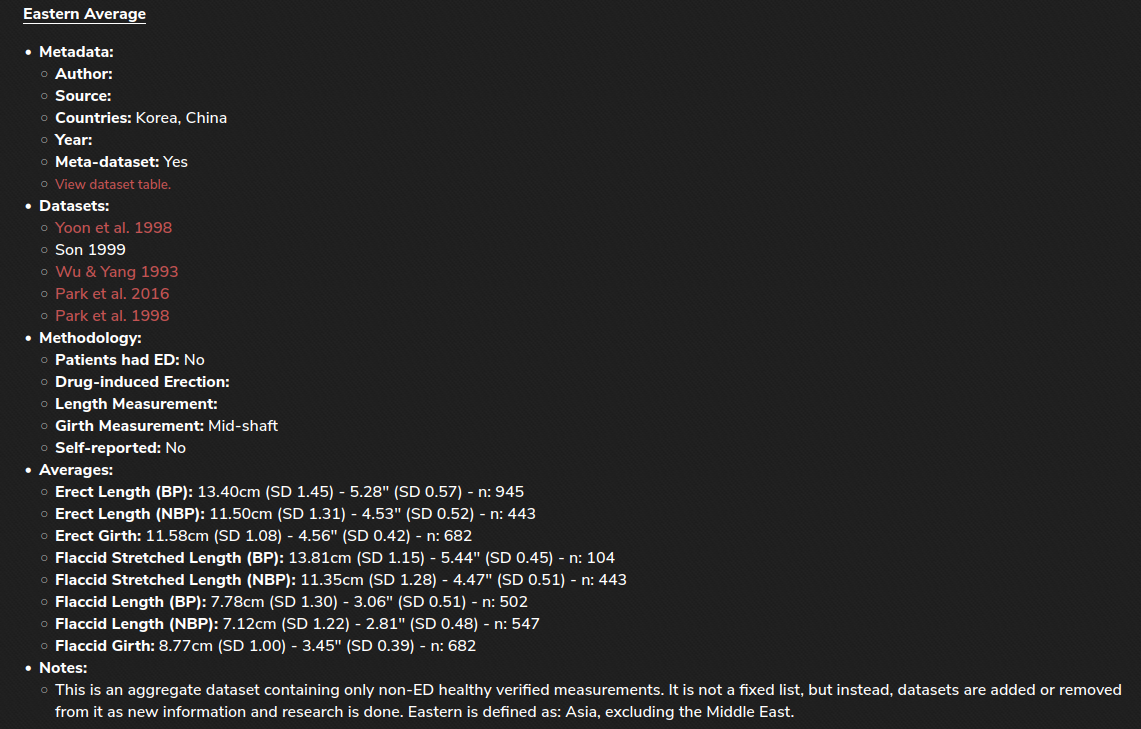Open the Park et al. 2016 dataset
This screenshot has height=729, width=1141.
pyautogui.click(x=112, y=293)
